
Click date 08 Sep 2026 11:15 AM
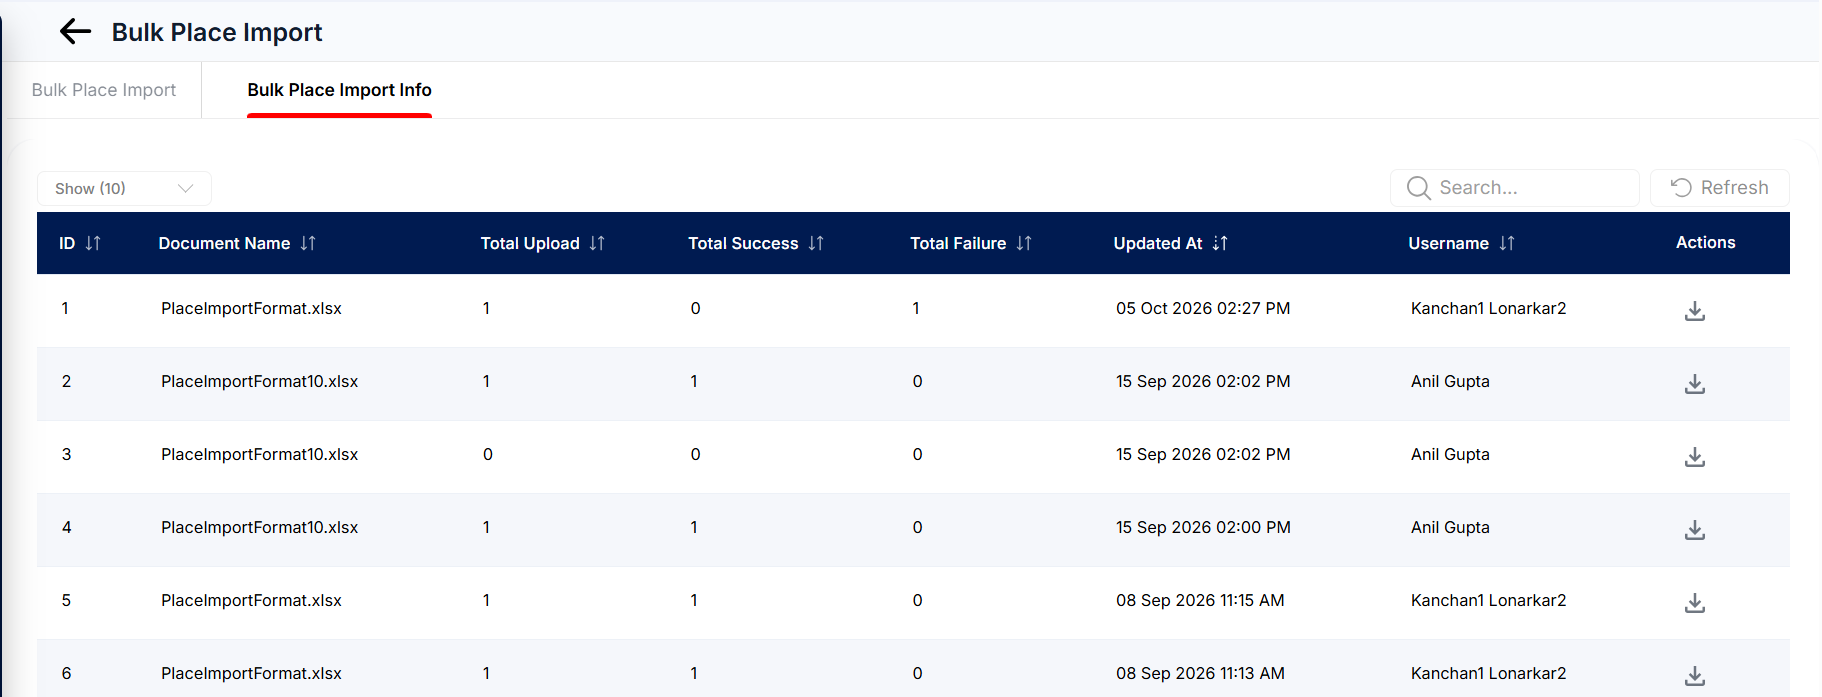[1200, 600]
